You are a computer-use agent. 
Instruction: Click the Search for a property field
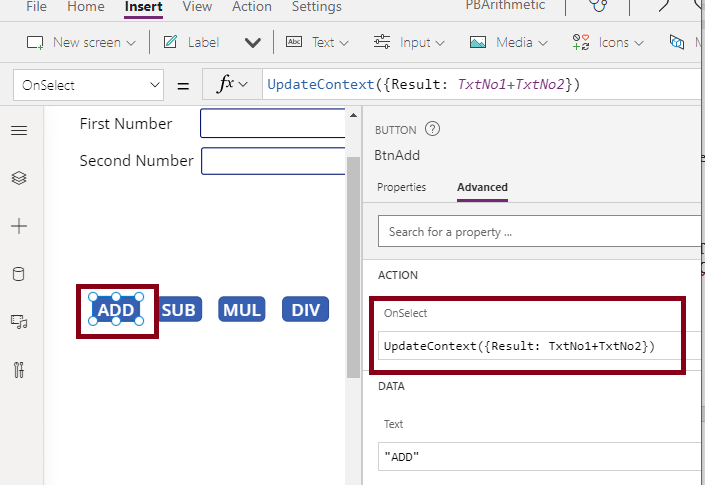[x=540, y=231]
